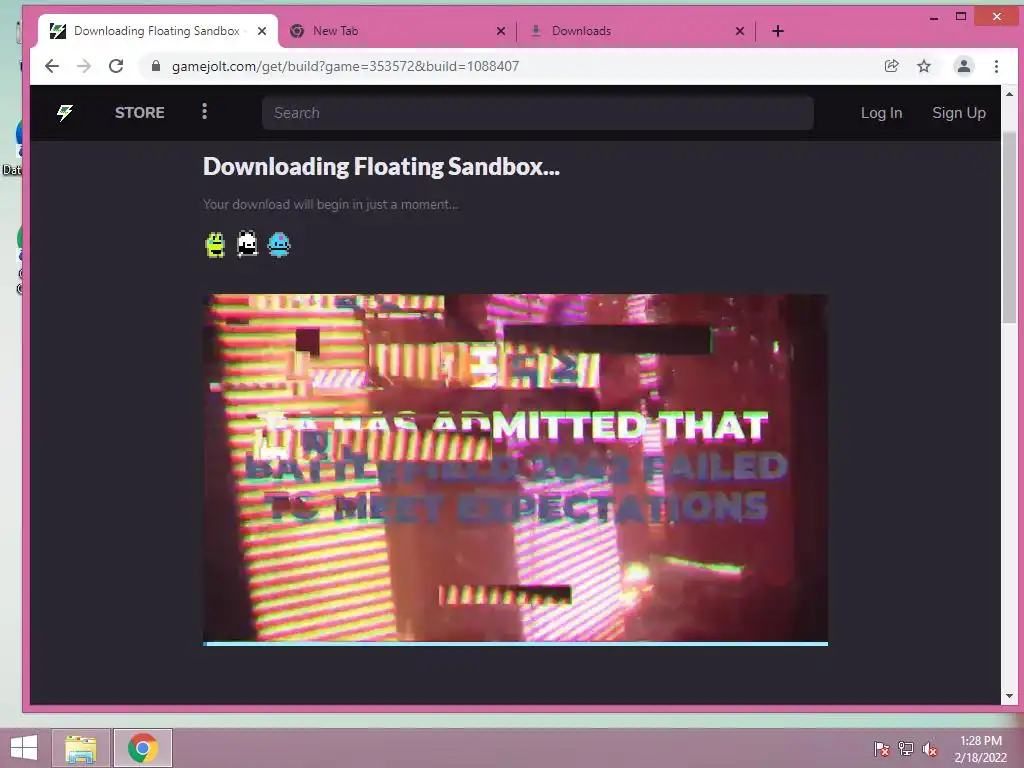This screenshot has height=768, width=1024.
Task: Click the muted volume tray icon
Action: coord(930,749)
